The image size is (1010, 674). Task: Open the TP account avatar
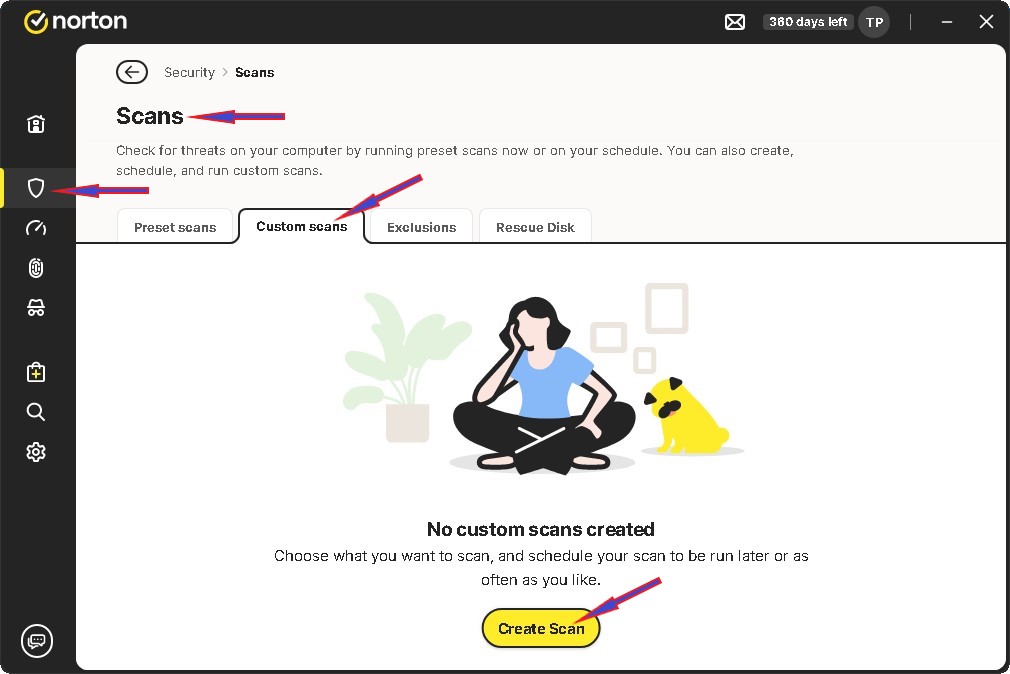[x=874, y=21]
